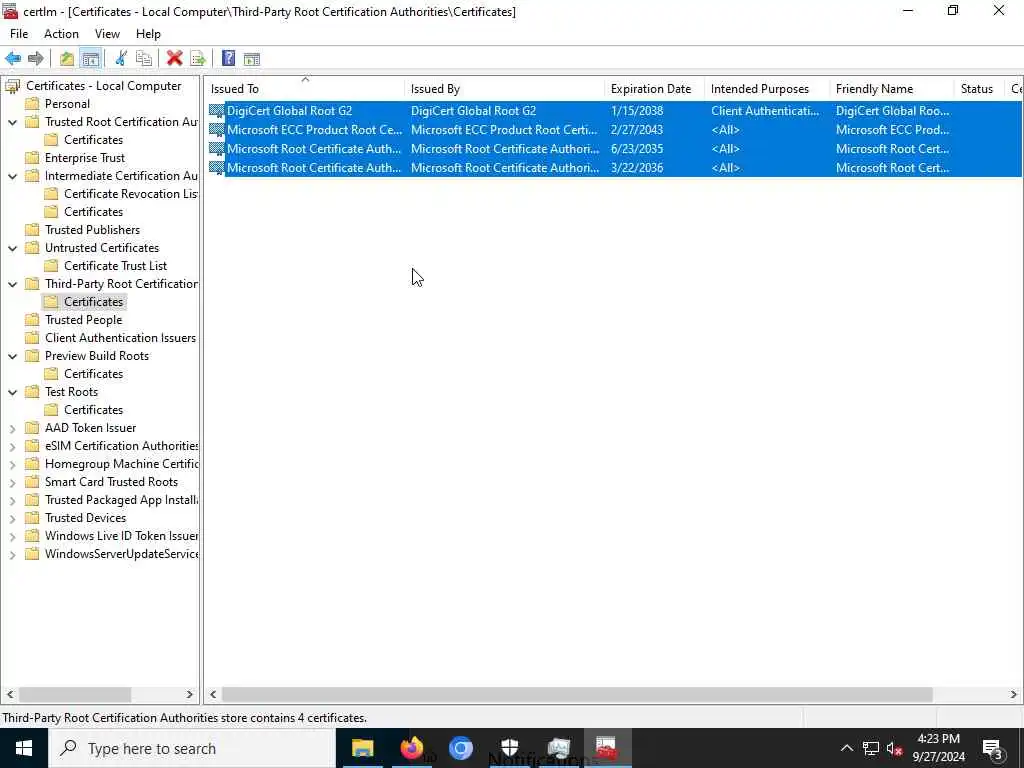This screenshot has width=1024, height=768.
Task: Sort by Friendly Name column header
Action: (x=891, y=89)
